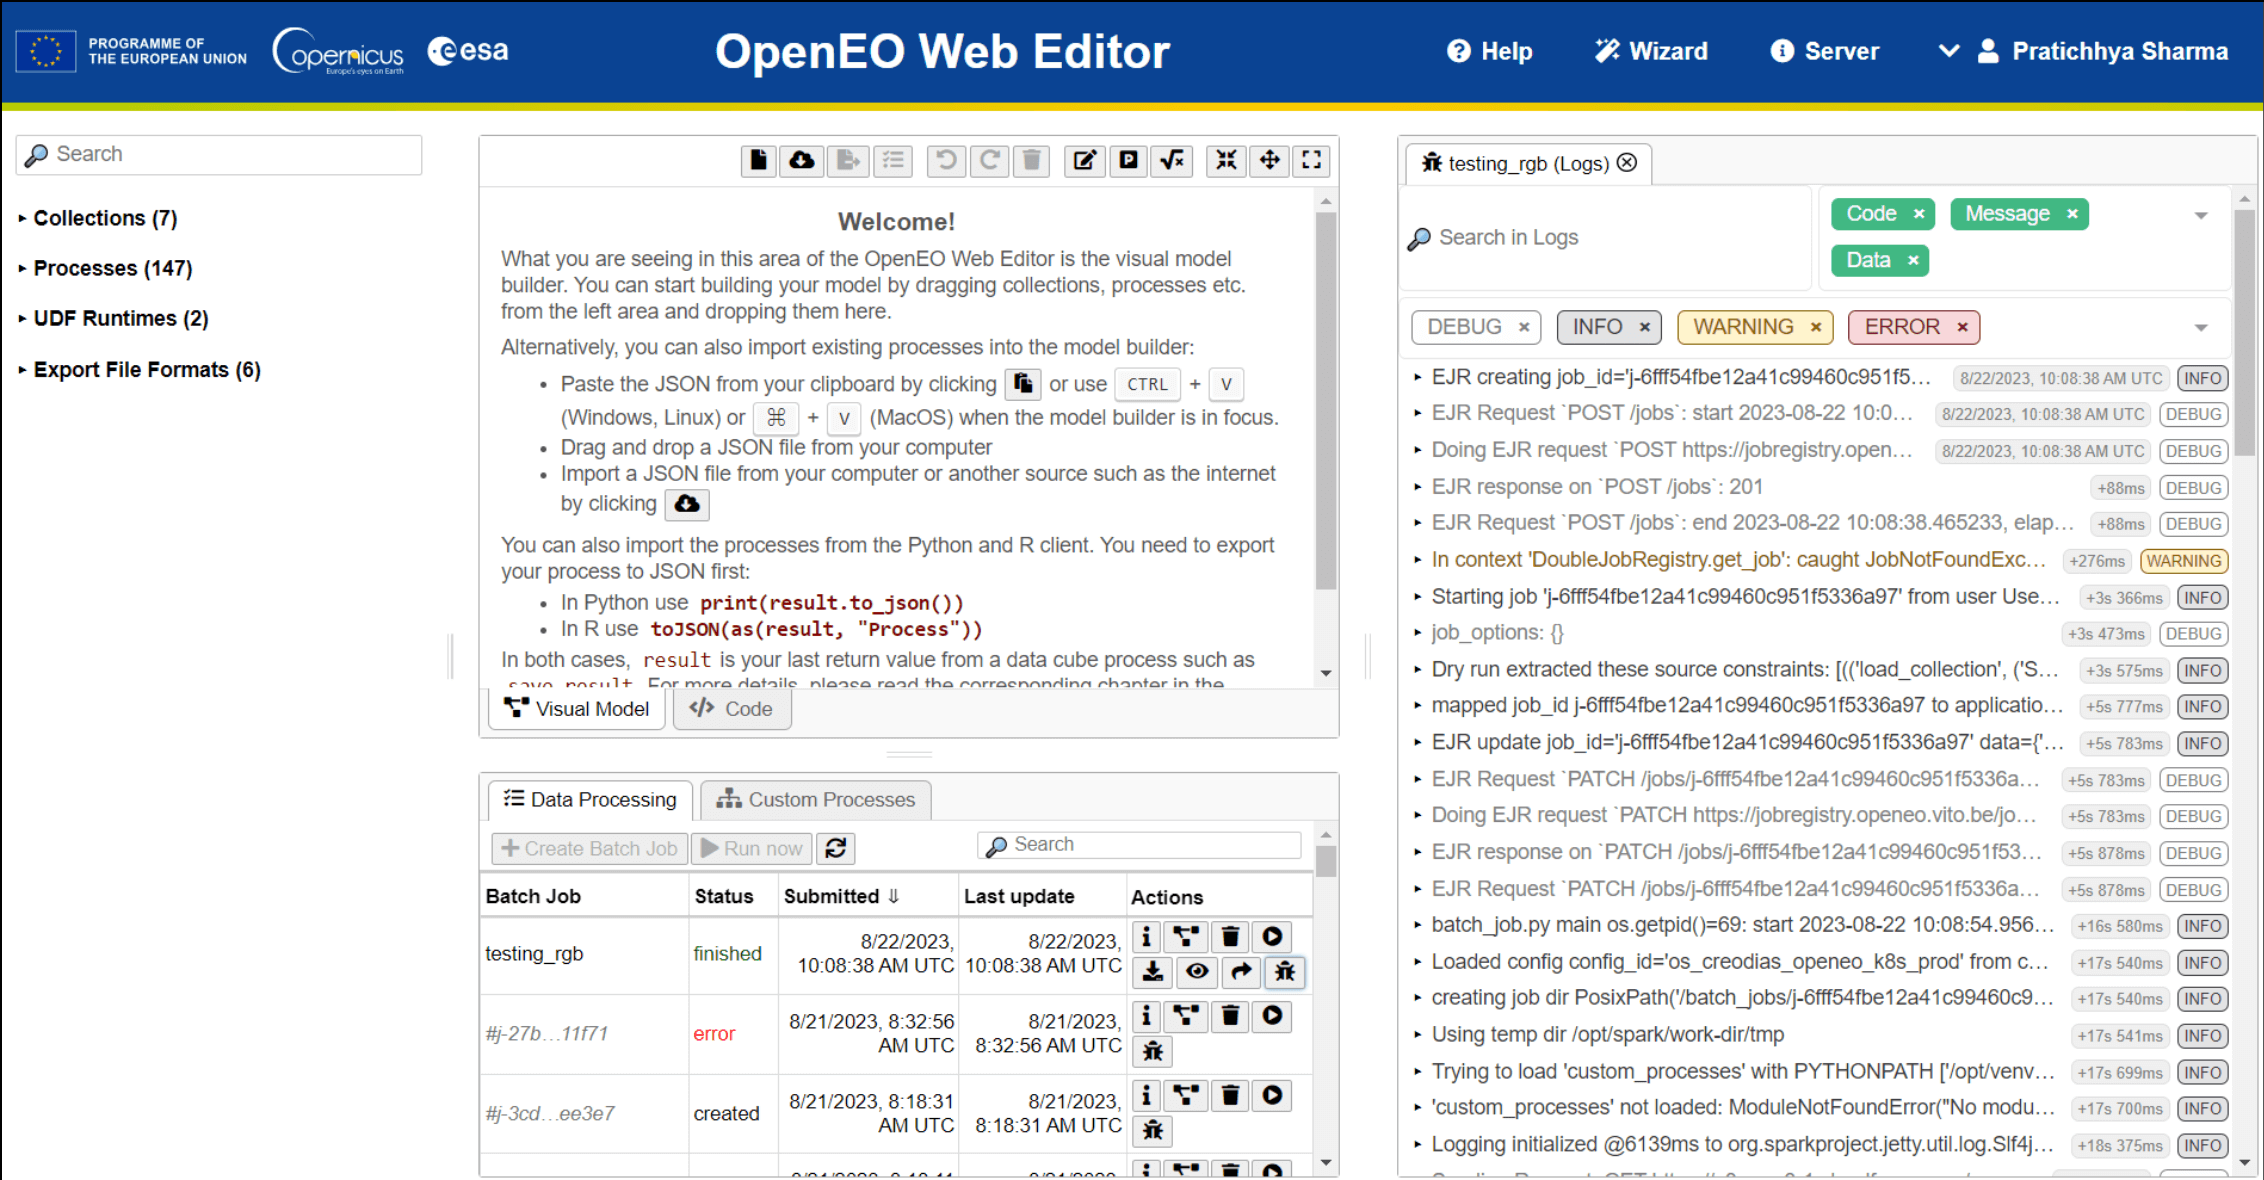
Task: Close the testing_rgb (Logs) tab
Action: tap(1628, 162)
